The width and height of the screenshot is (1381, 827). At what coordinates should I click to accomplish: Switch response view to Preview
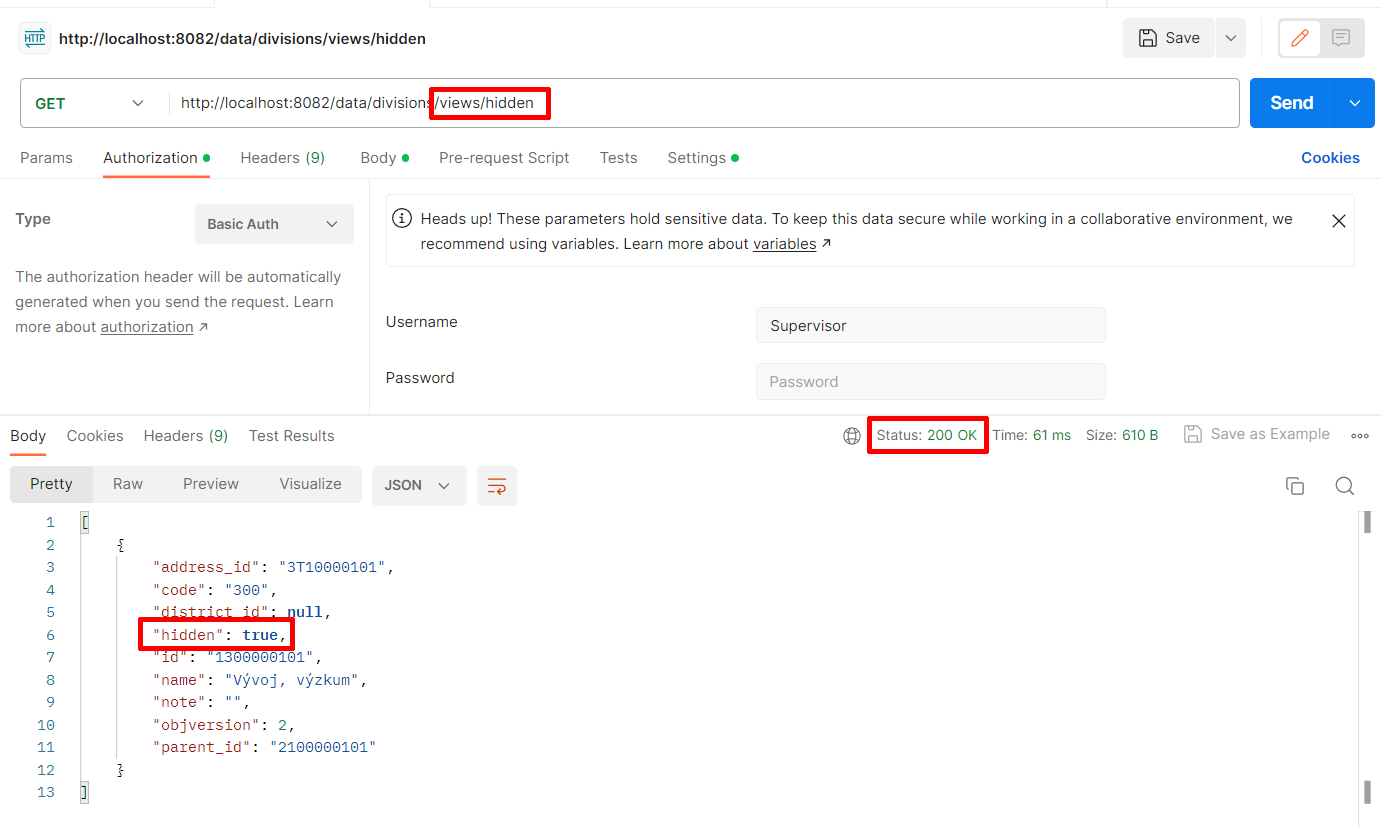[x=211, y=484]
